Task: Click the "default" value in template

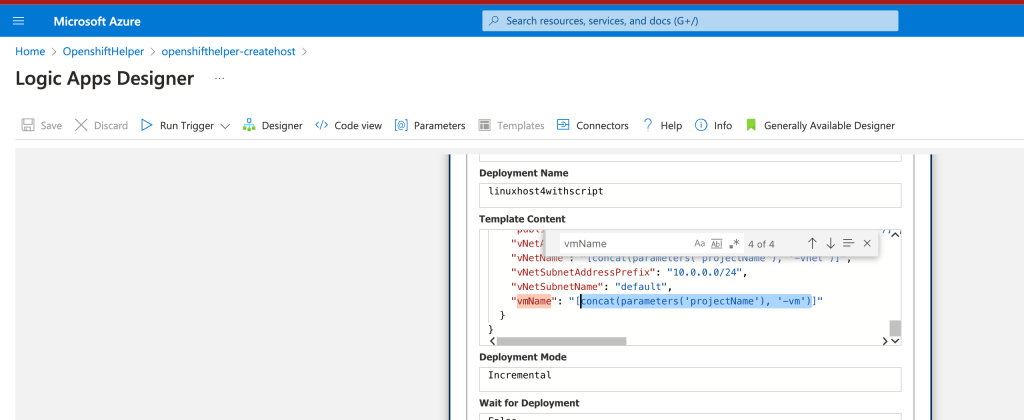Action: pos(643,287)
